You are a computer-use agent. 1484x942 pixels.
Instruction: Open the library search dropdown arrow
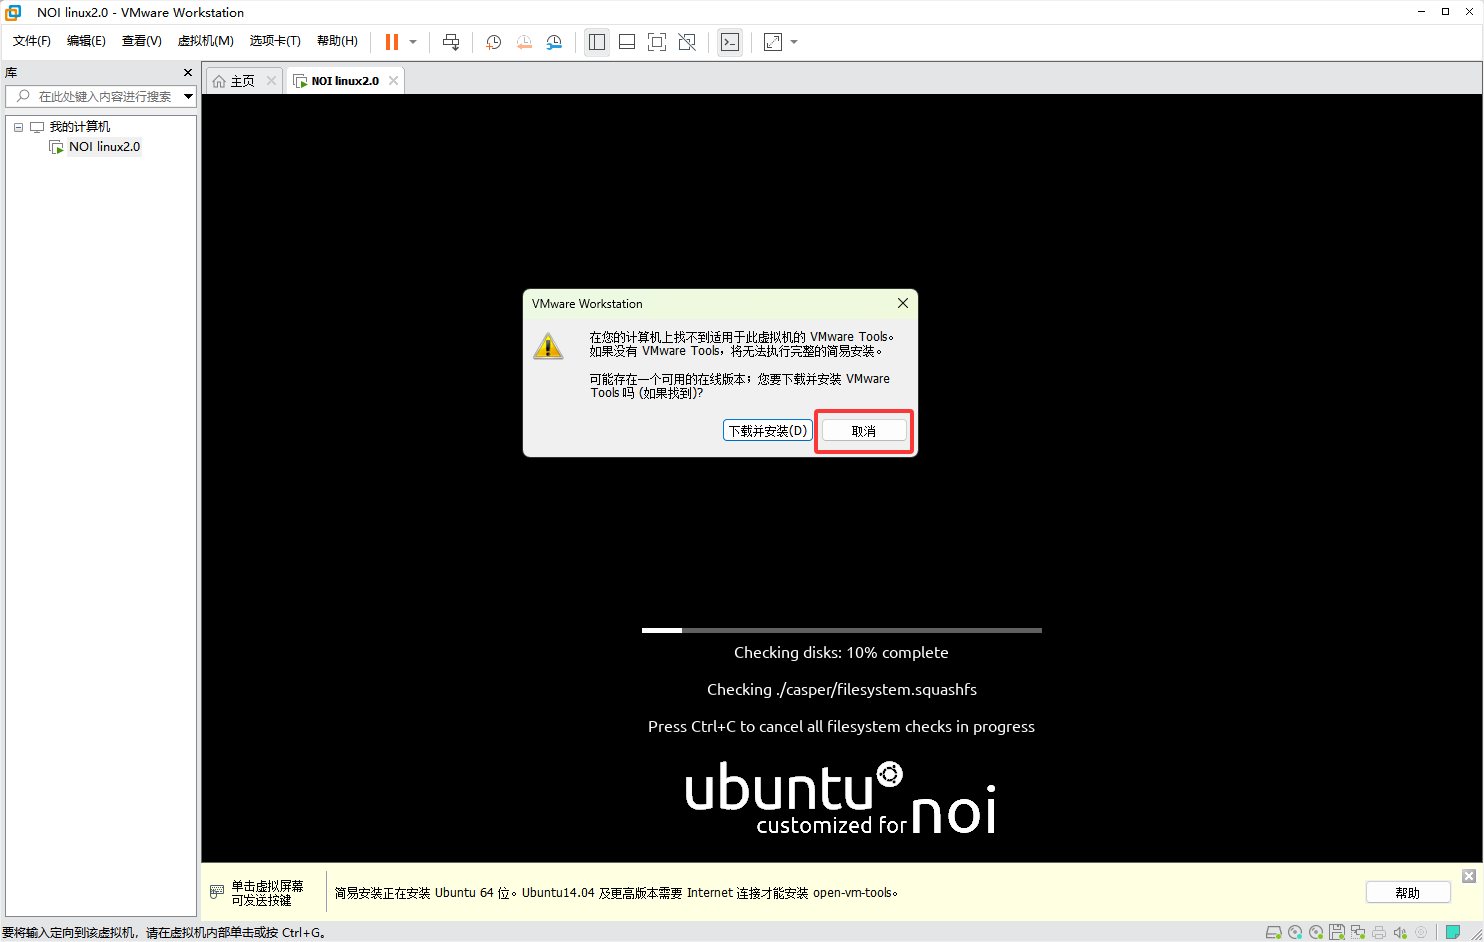[189, 96]
